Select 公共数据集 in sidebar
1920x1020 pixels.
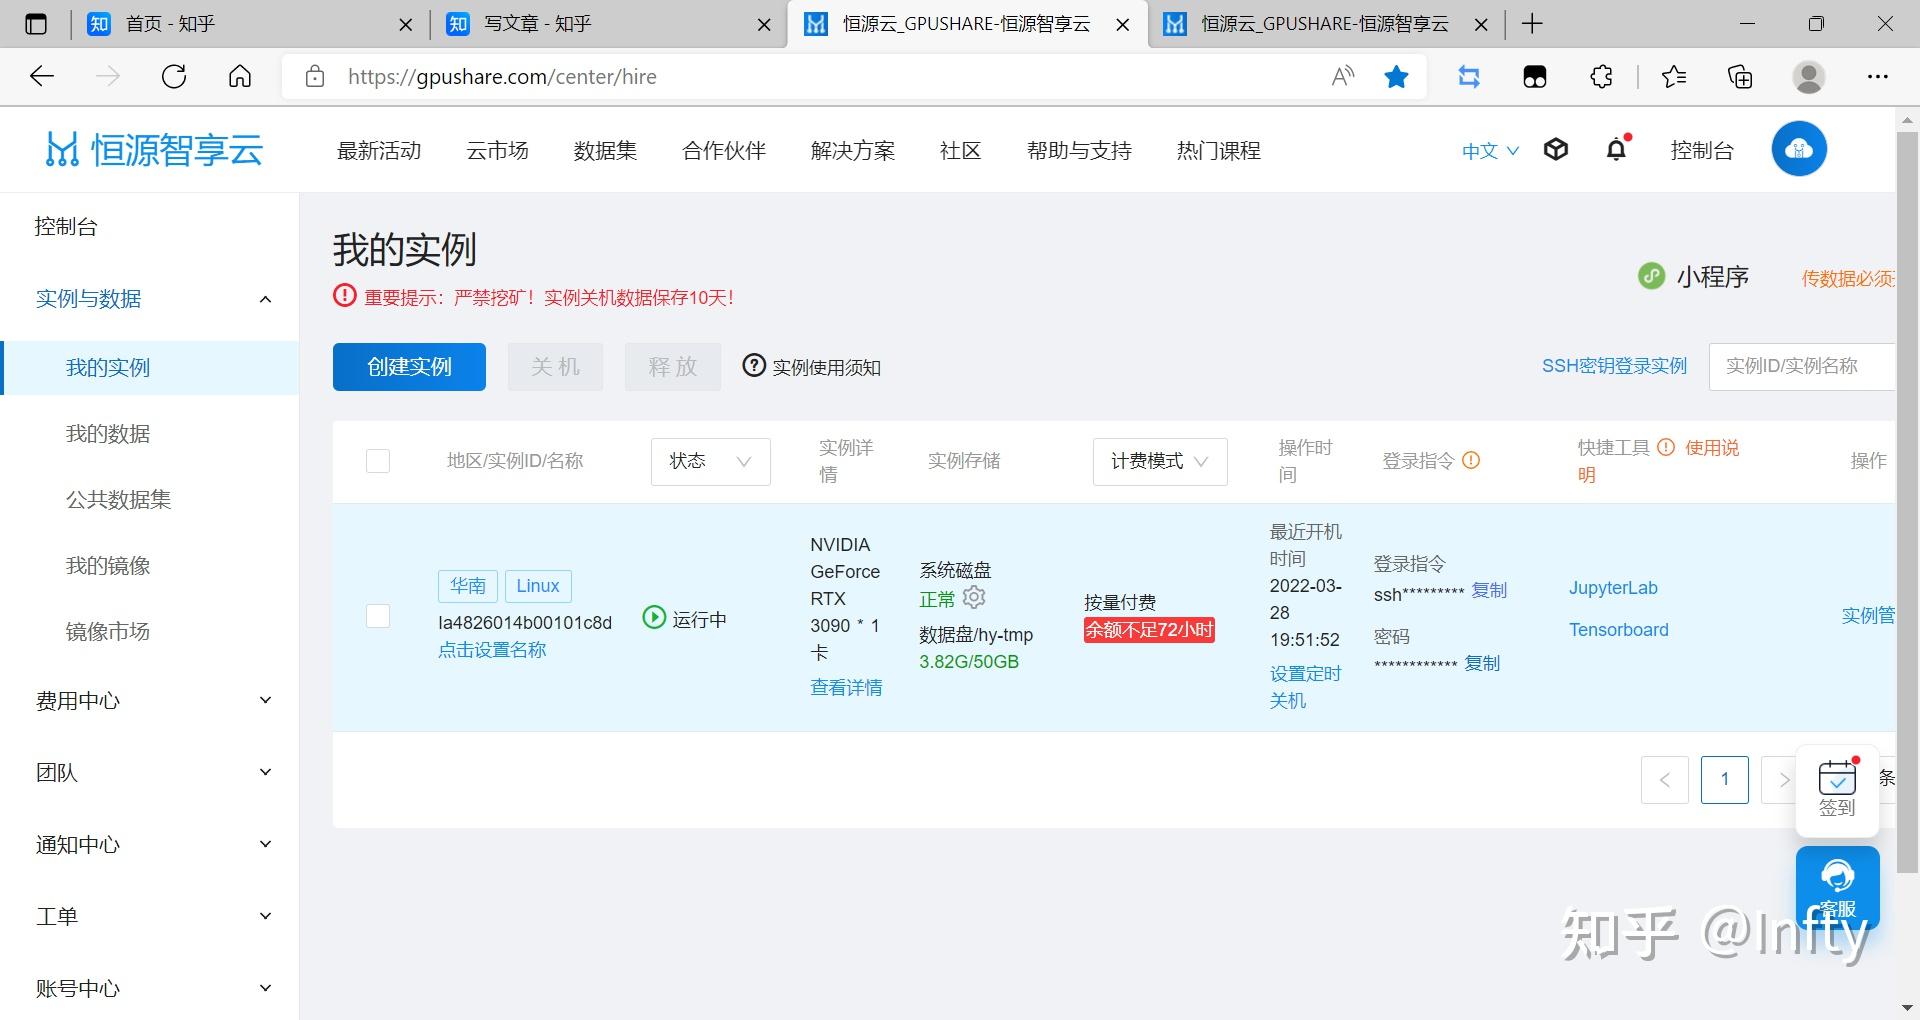click(x=118, y=500)
